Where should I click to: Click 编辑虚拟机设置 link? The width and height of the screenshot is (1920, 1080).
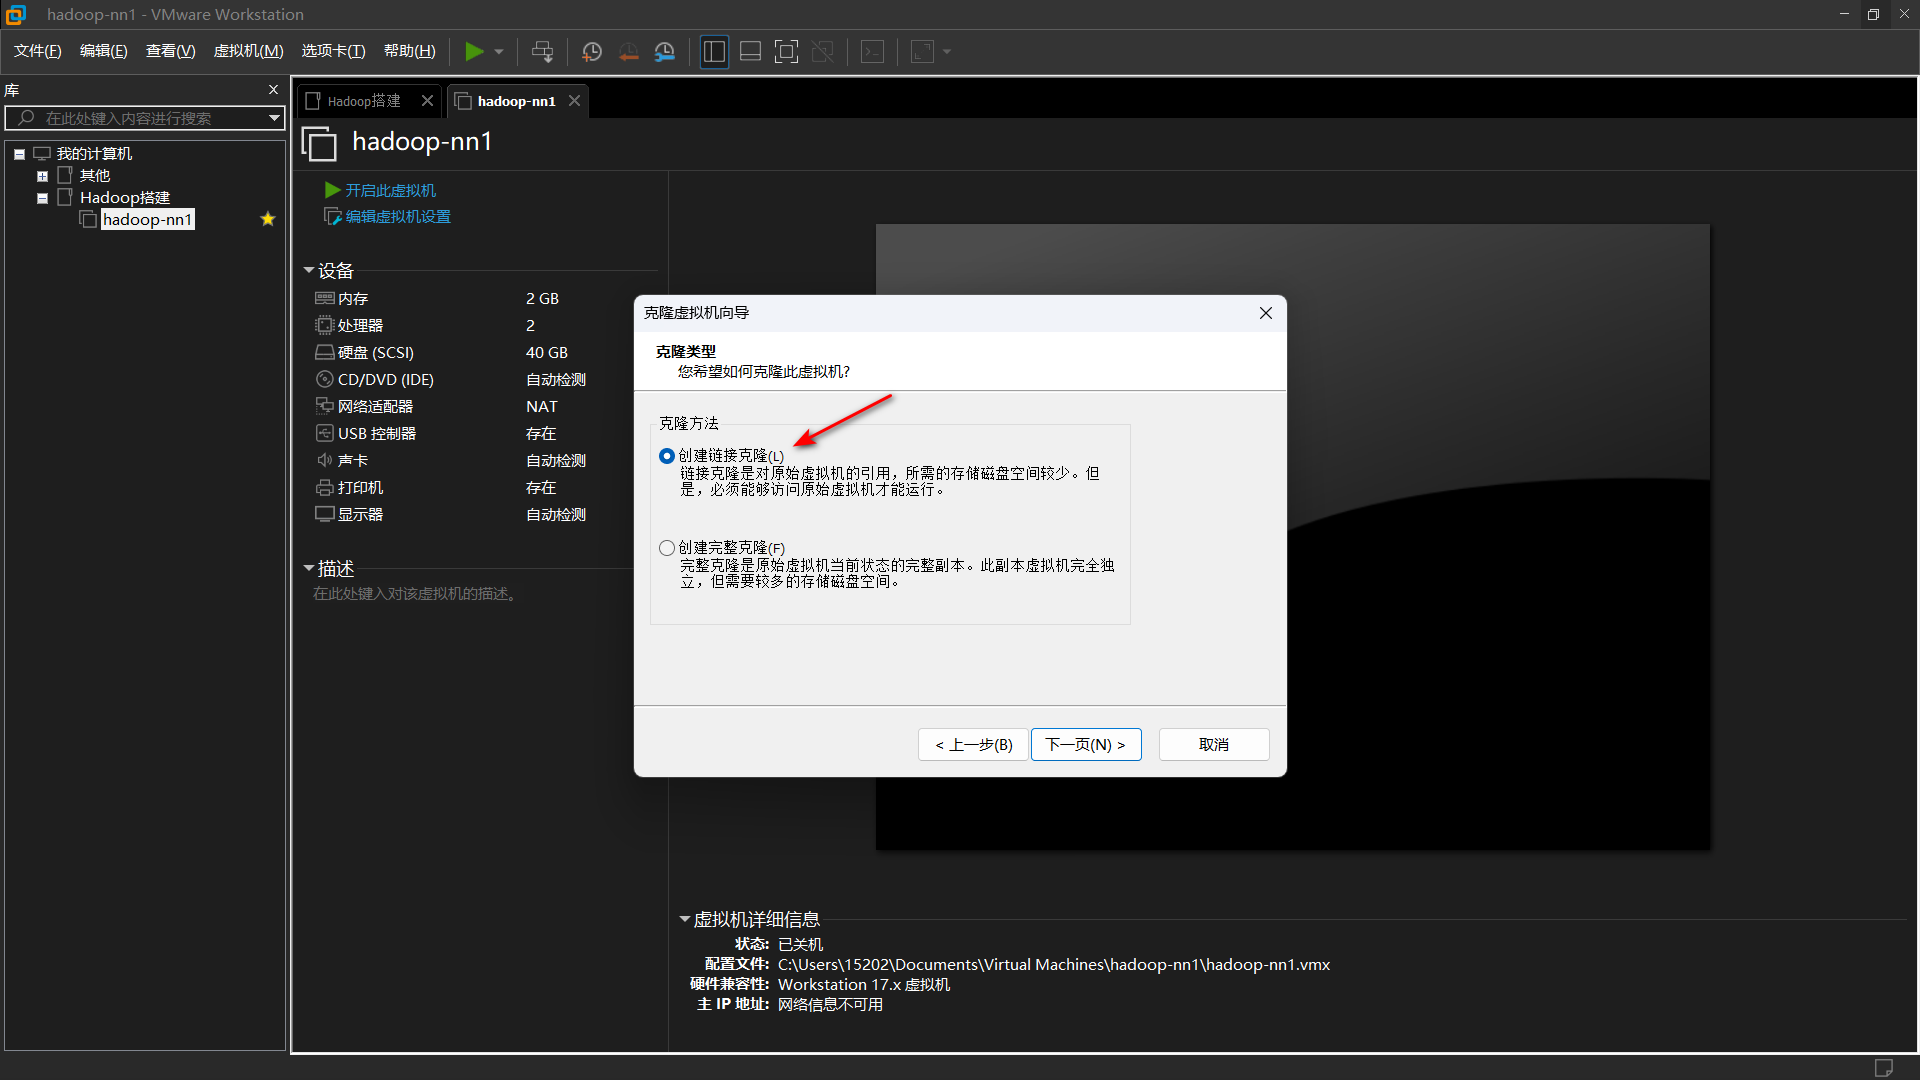pos(397,217)
